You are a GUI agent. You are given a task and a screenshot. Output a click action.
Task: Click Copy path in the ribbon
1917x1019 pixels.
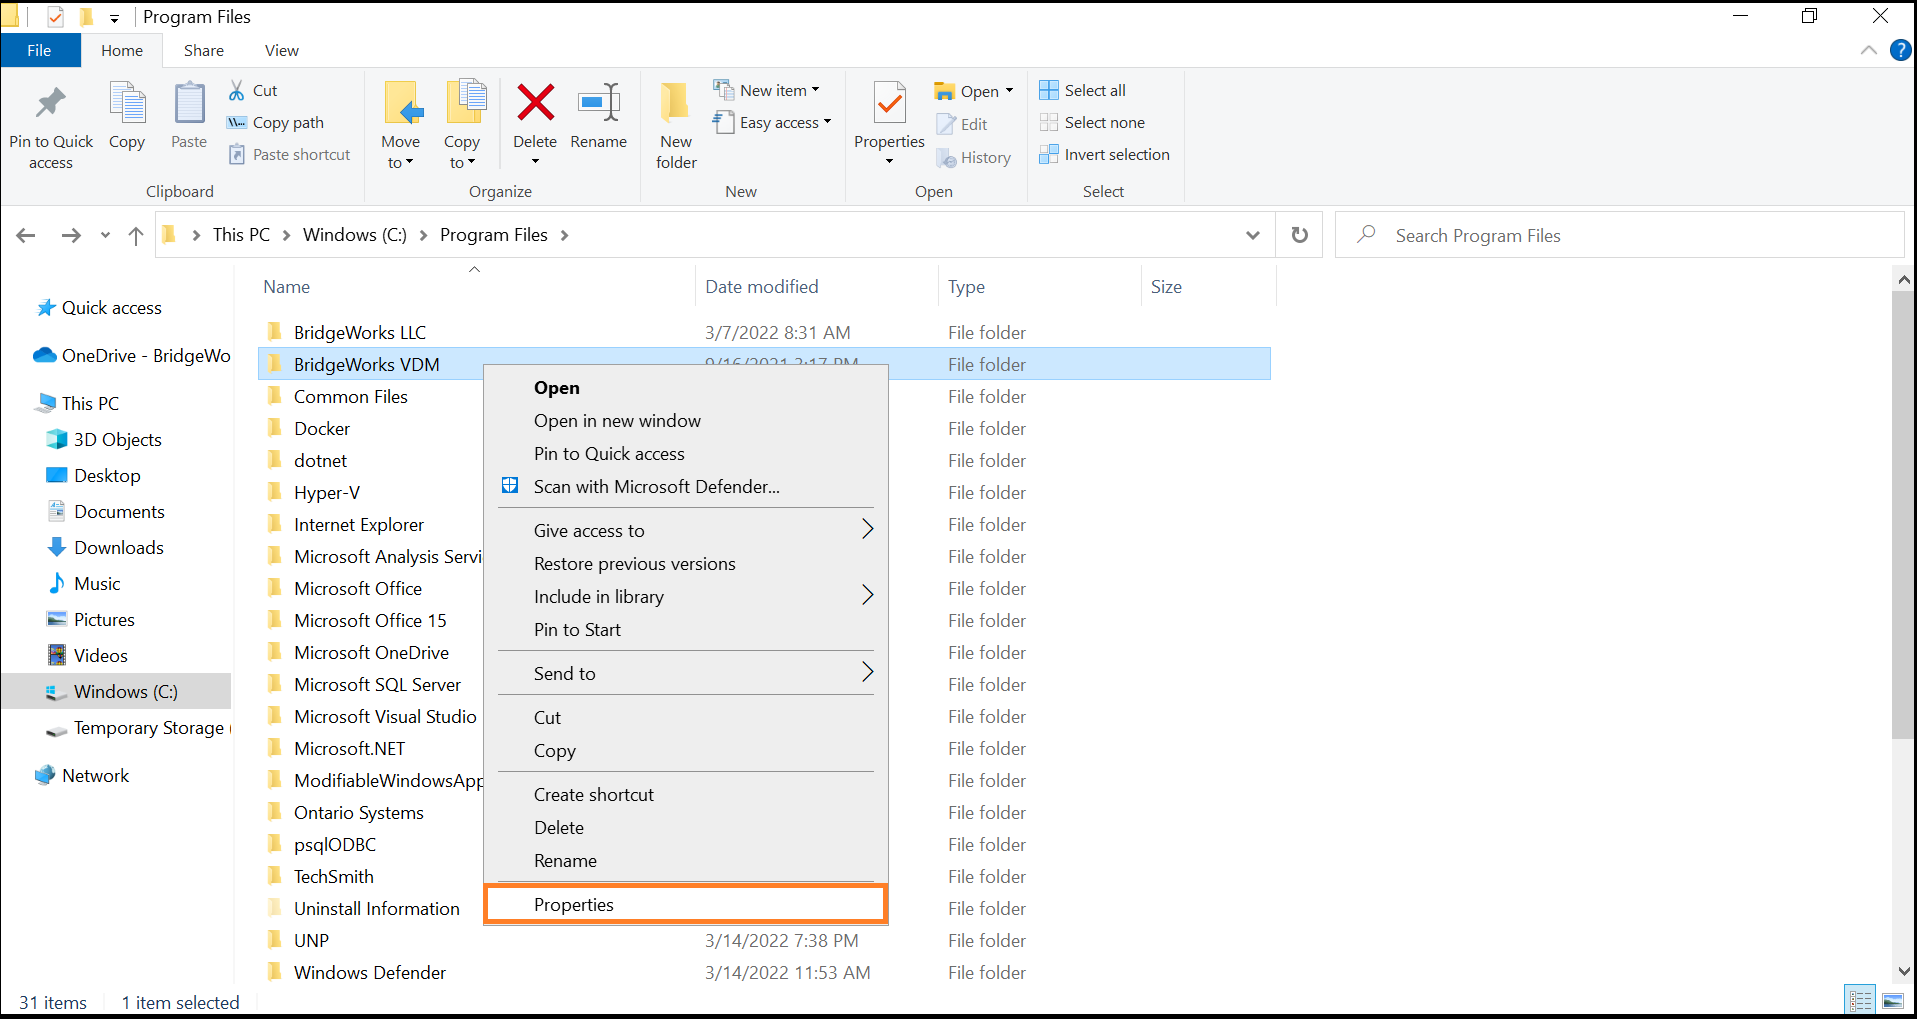click(x=276, y=122)
